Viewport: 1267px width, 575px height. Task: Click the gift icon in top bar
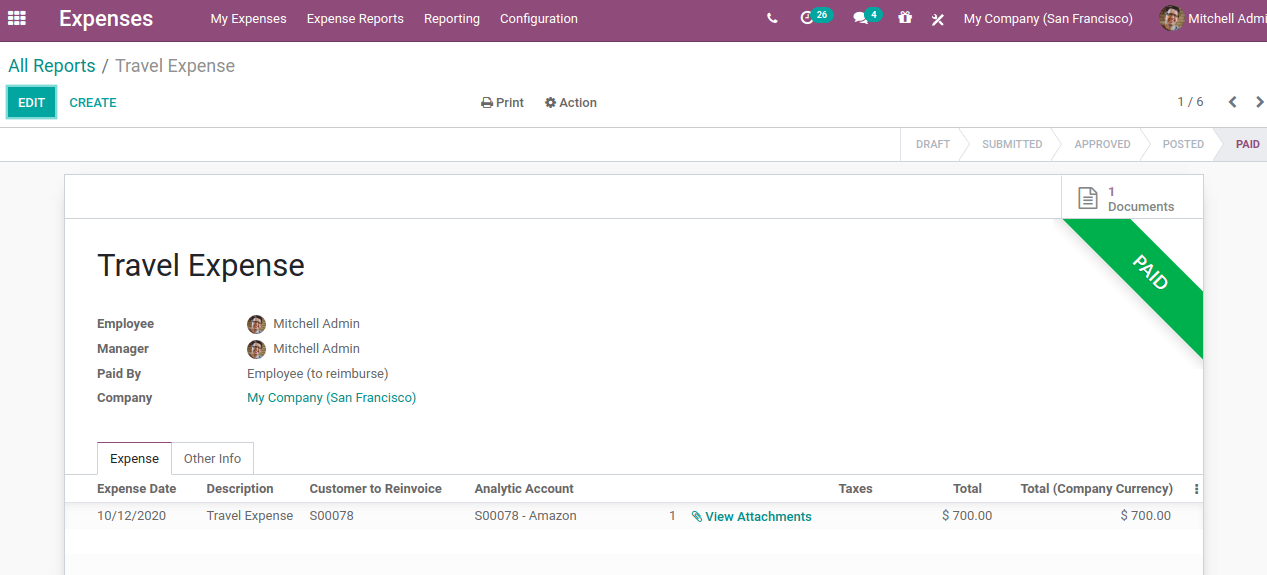point(905,18)
